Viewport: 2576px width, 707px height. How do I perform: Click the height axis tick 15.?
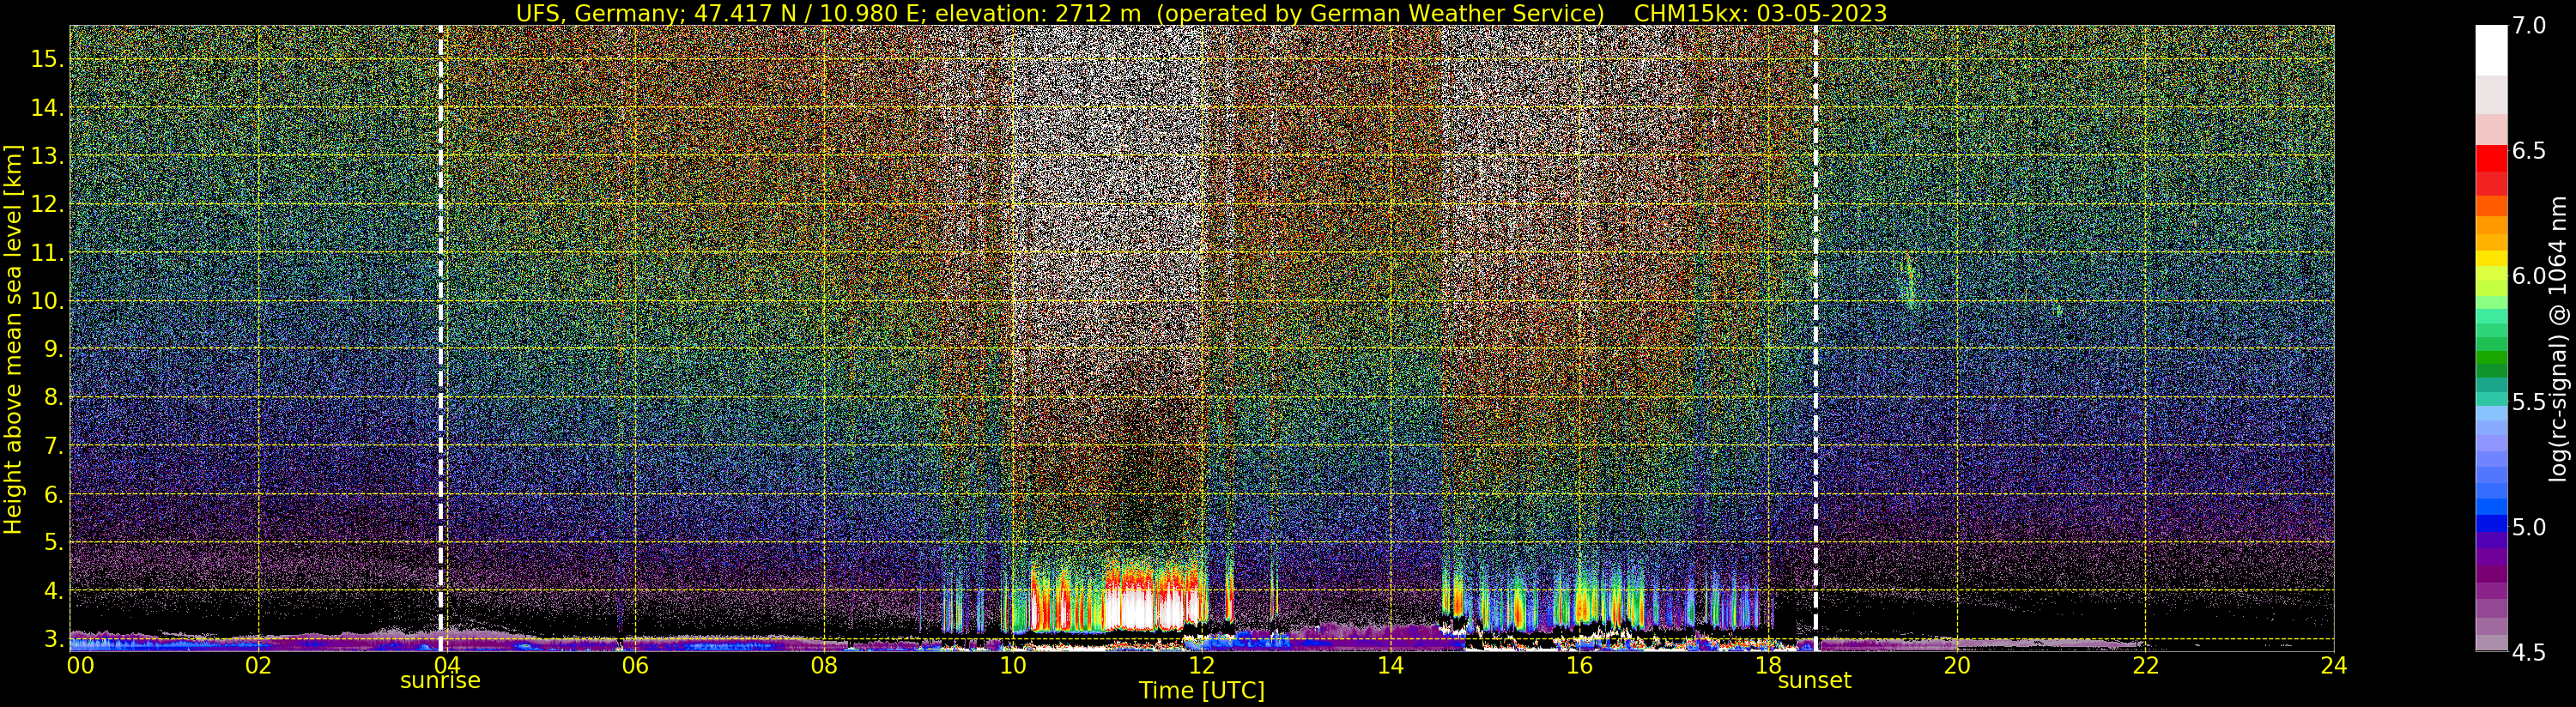point(47,59)
